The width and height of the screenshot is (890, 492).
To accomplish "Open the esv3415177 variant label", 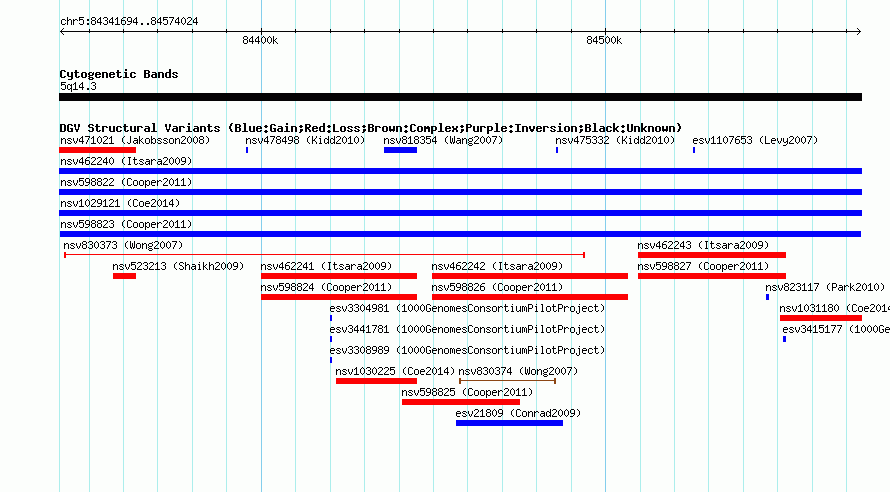I will 836,329.
